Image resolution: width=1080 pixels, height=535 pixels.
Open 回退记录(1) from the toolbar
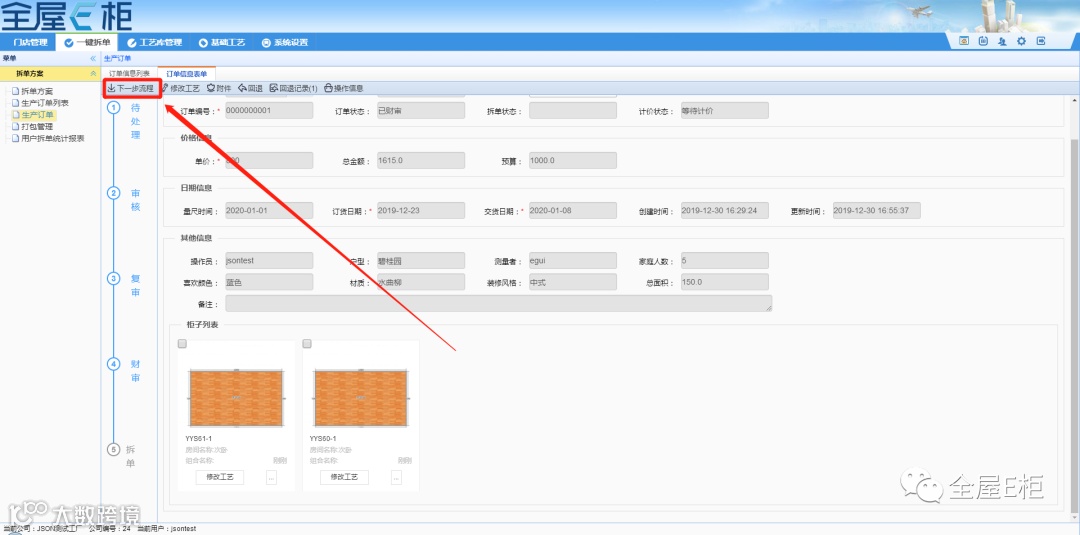pyautogui.click(x=293, y=88)
